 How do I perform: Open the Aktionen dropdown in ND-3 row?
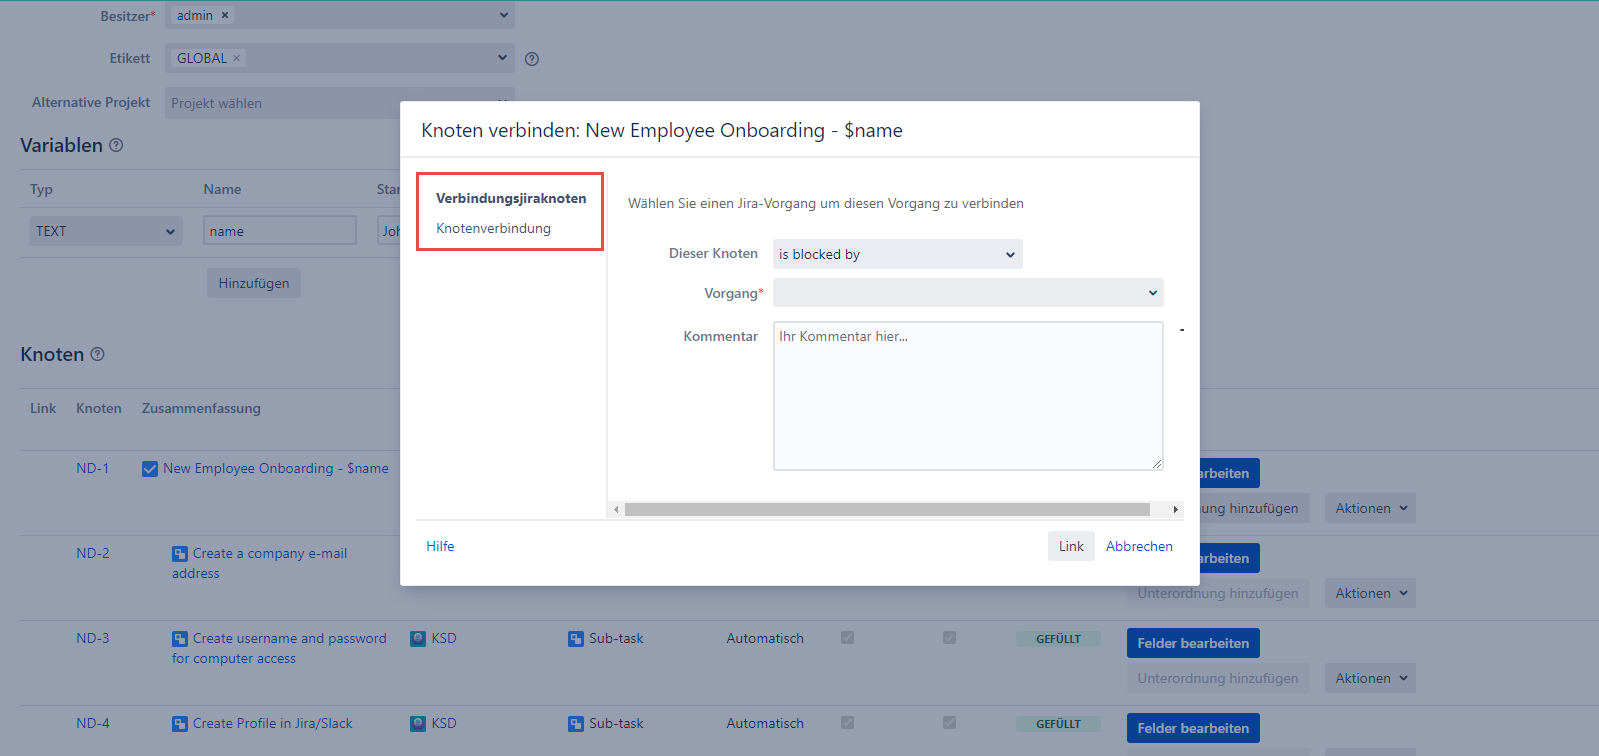pyautogui.click(x=1370, y=679)
